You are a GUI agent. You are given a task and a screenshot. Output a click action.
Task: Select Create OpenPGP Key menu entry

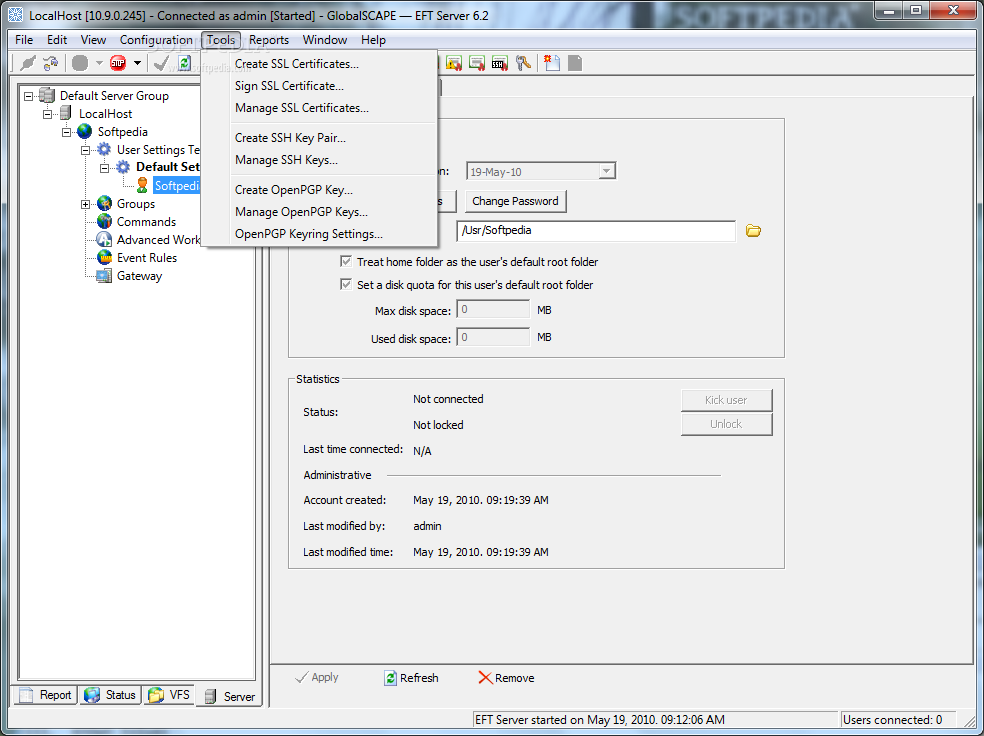click(x=319, y=190)
